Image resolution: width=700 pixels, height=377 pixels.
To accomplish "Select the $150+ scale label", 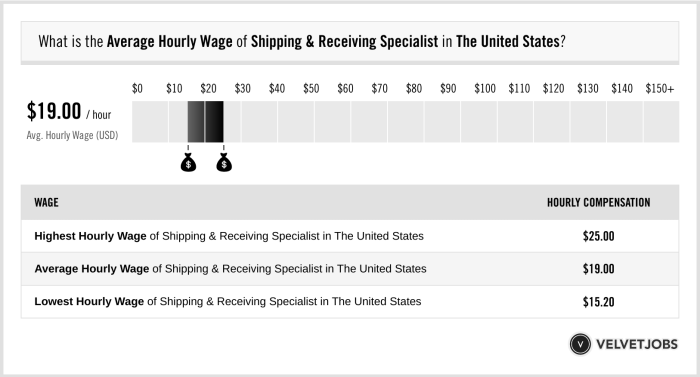I will click(x=659, y=88).
